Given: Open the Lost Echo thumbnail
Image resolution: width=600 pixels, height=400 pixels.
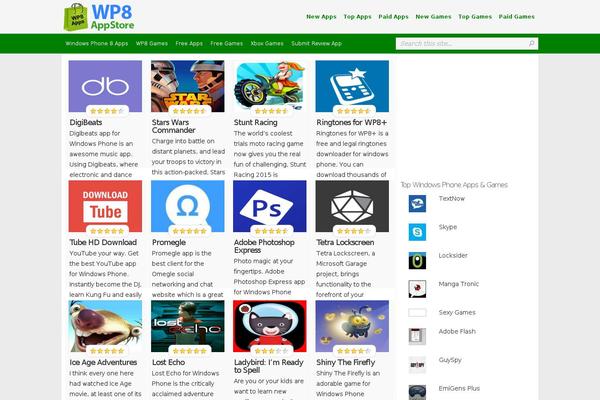Looking at the screenshot, I should (x=188, y=326).
